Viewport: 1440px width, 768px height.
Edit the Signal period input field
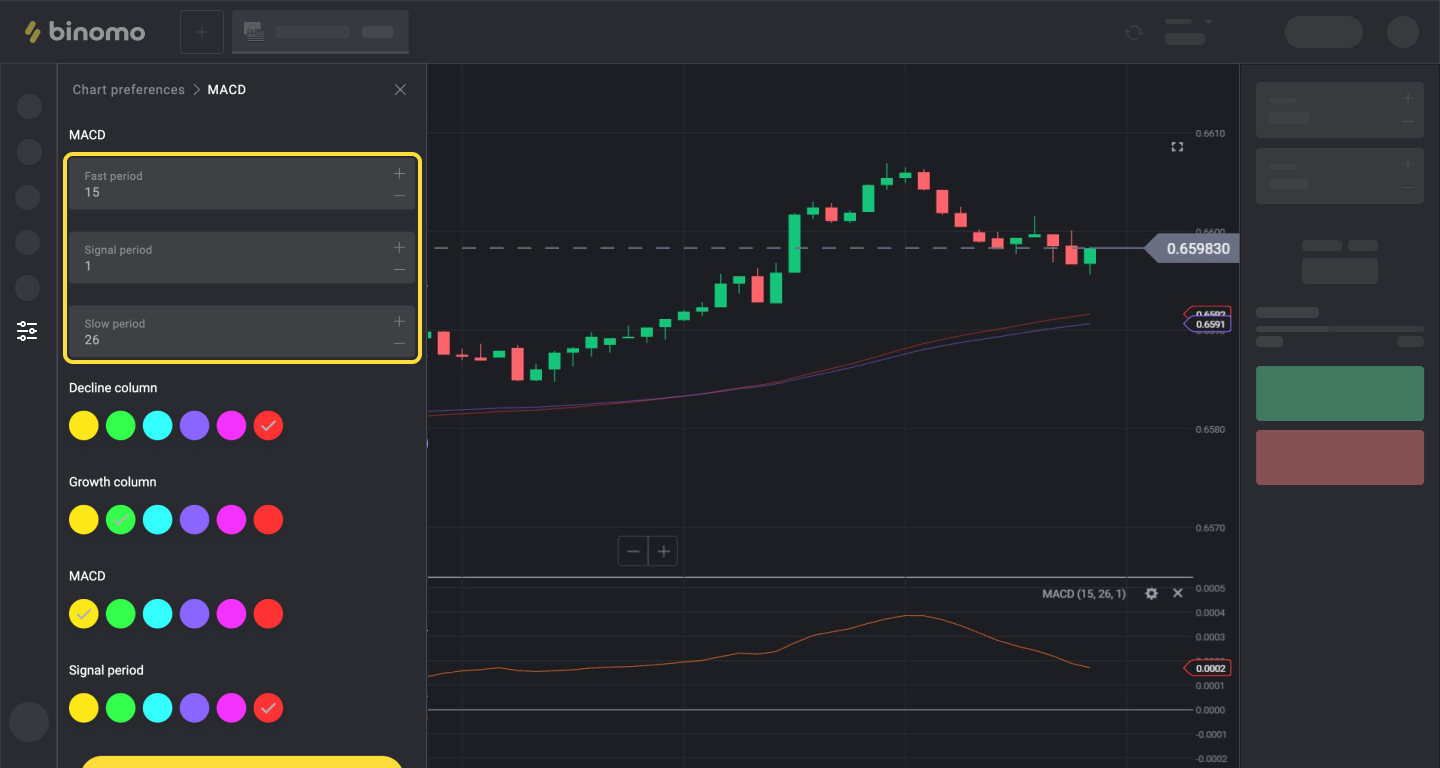242,258
